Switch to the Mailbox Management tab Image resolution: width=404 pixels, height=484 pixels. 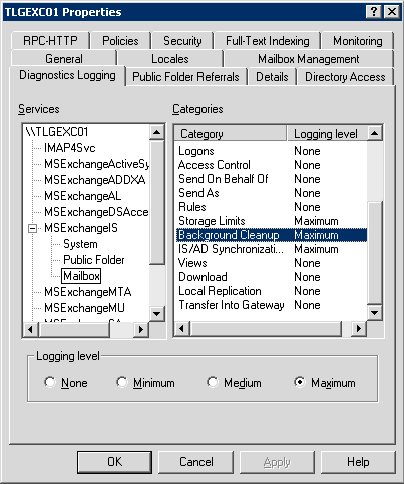point(309,59)
